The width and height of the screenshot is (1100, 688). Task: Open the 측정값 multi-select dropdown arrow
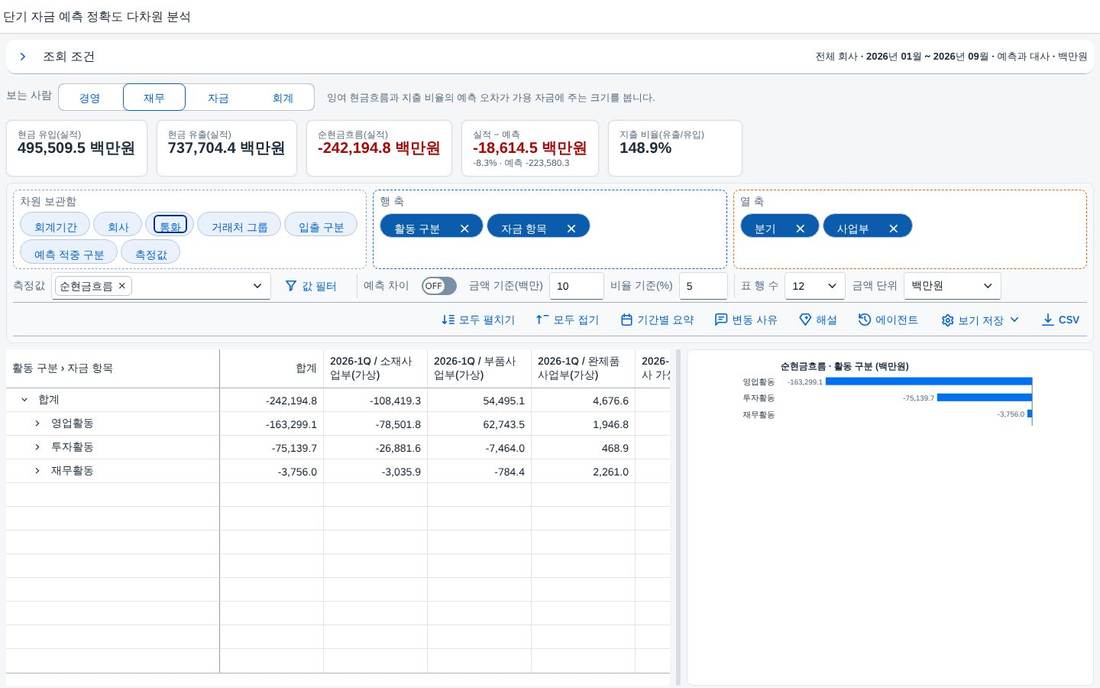tap(257, 286)
